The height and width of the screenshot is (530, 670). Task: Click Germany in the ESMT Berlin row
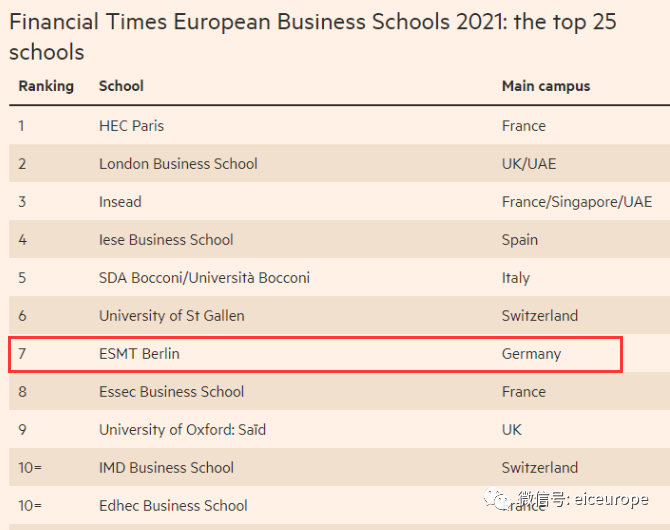(531, 354)
